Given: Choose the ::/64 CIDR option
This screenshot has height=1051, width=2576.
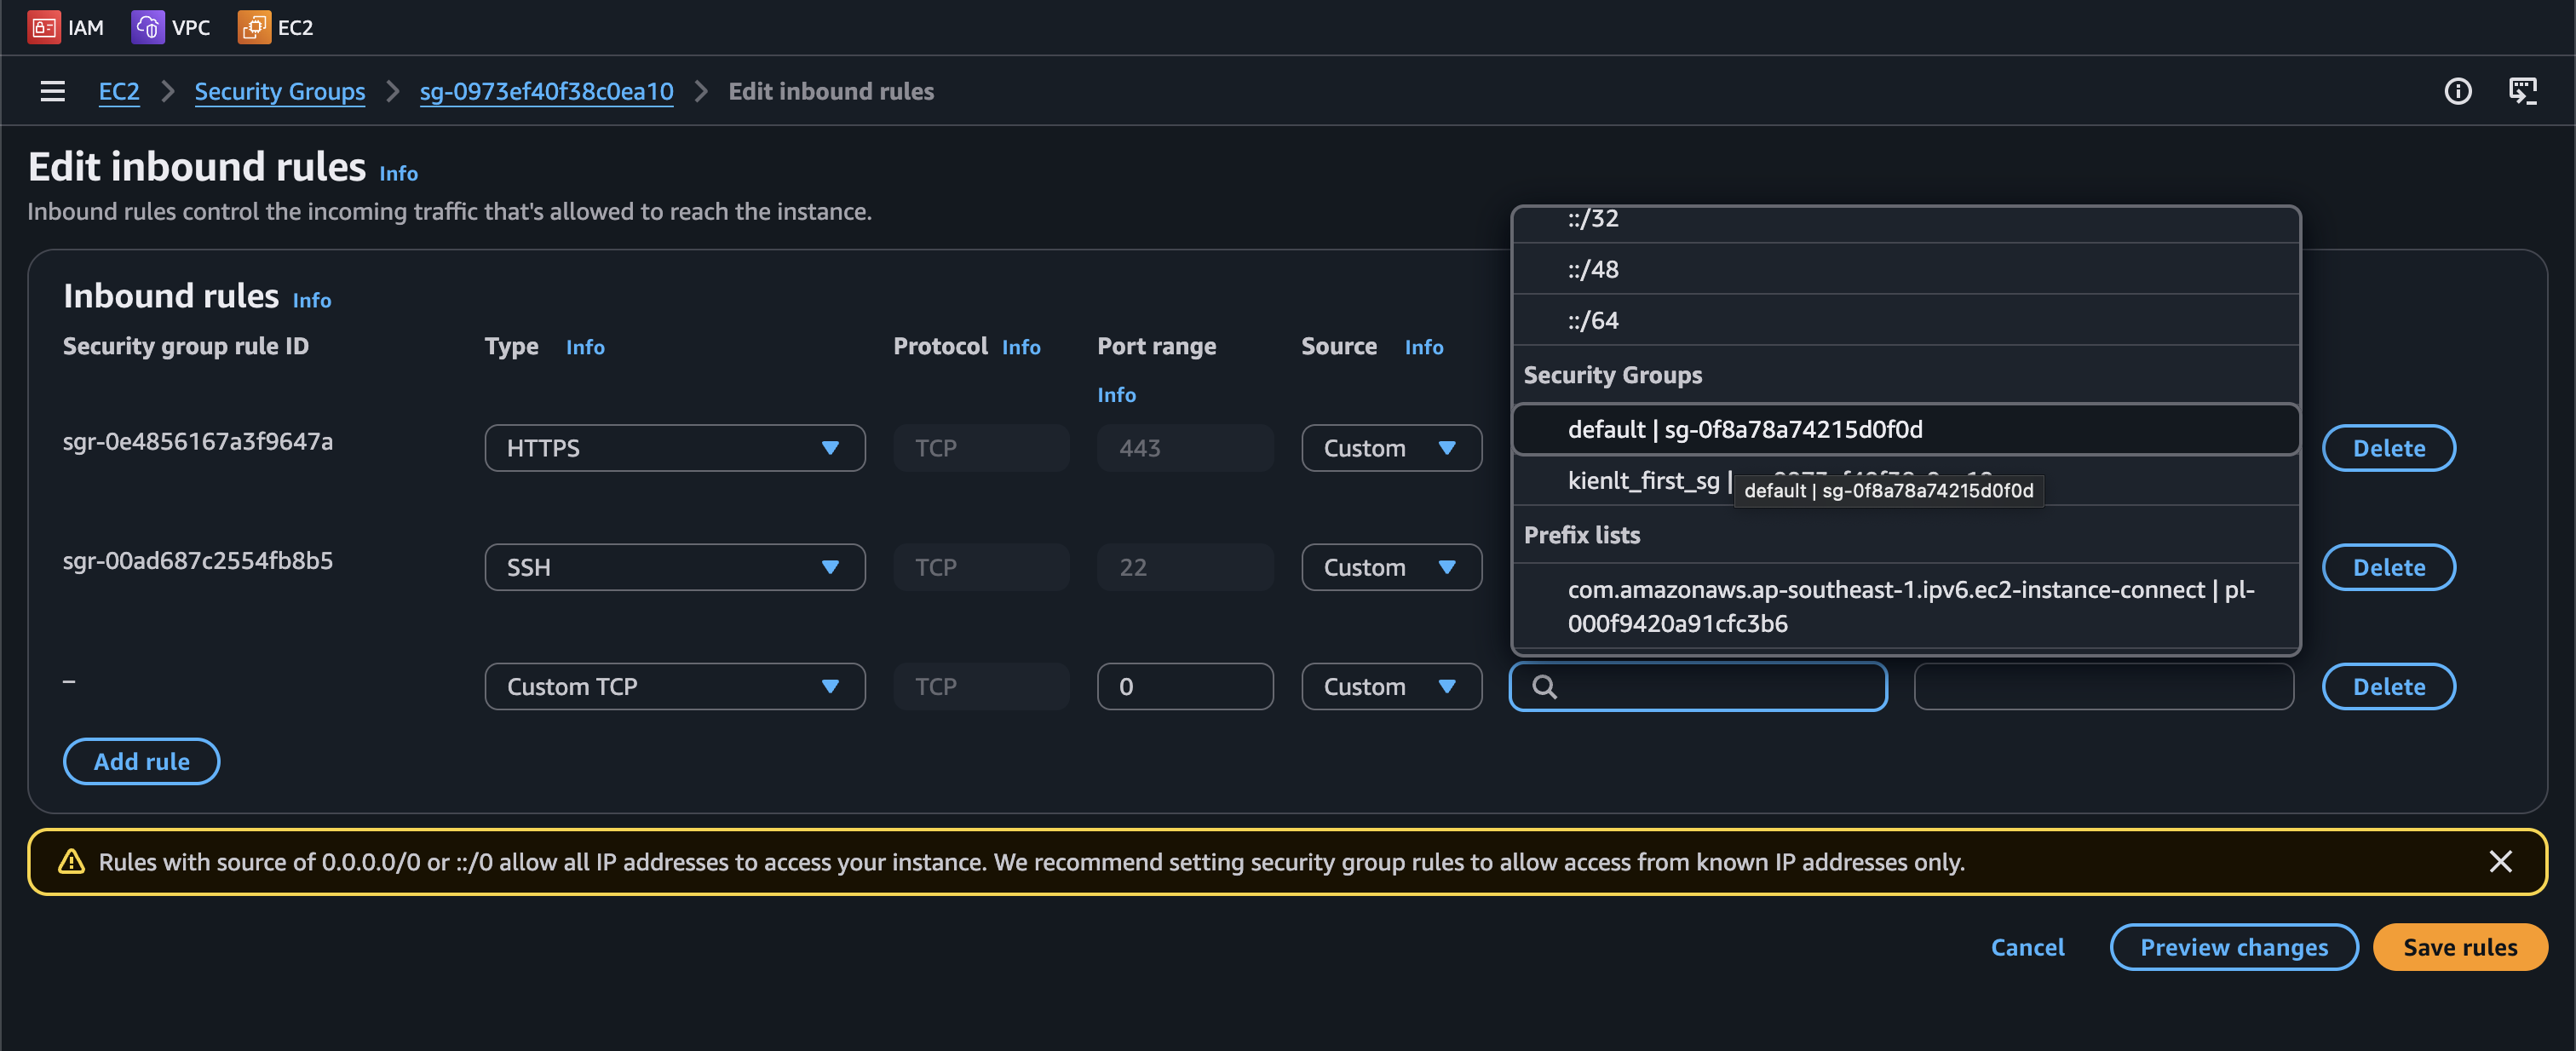Looking at the screenshot, I should click(1906, 320).
